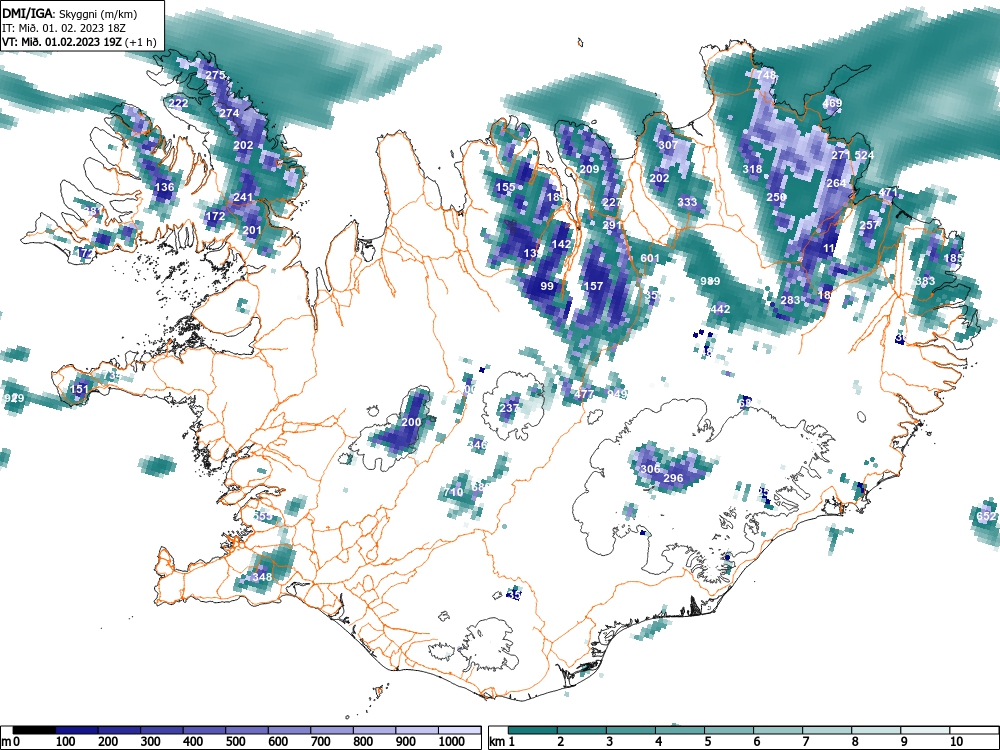Click the '652' value off the southeast coast
This screenshot has width=1000, height=750.
click(x=986, y=516)
